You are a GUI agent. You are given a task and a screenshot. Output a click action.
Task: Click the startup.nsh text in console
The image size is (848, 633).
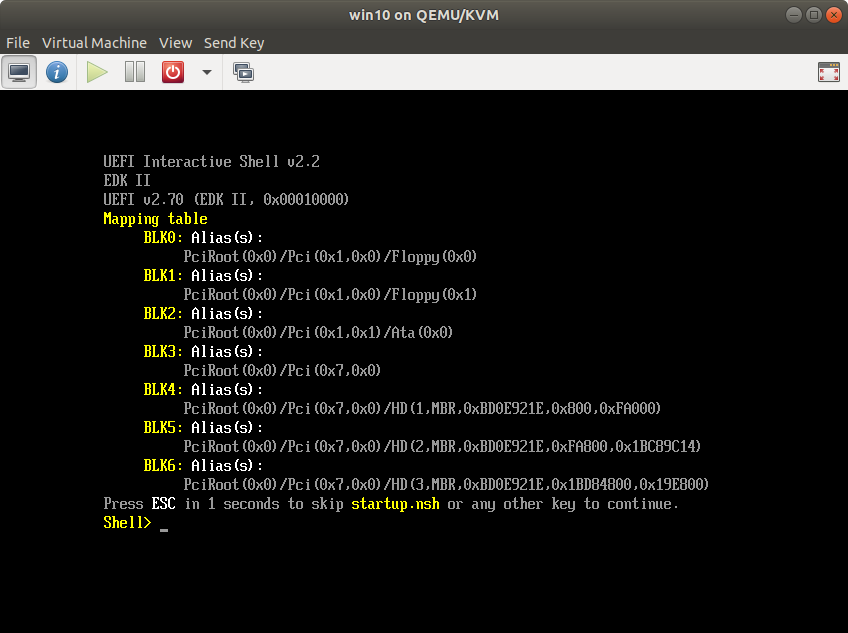pos(395,504)
